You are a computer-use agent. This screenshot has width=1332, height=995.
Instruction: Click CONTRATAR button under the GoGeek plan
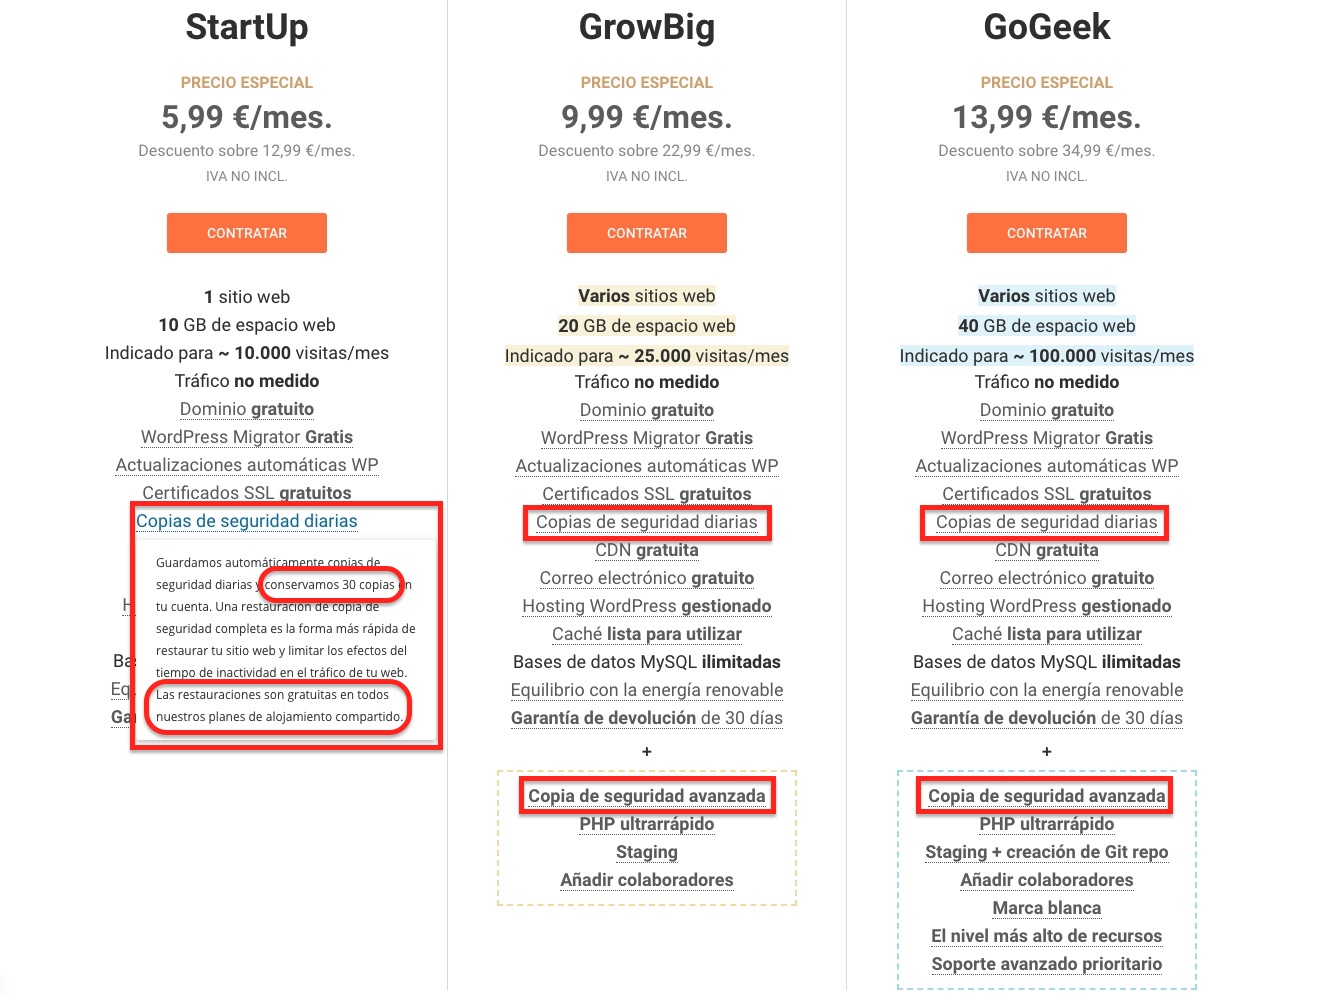point(1046,233)
